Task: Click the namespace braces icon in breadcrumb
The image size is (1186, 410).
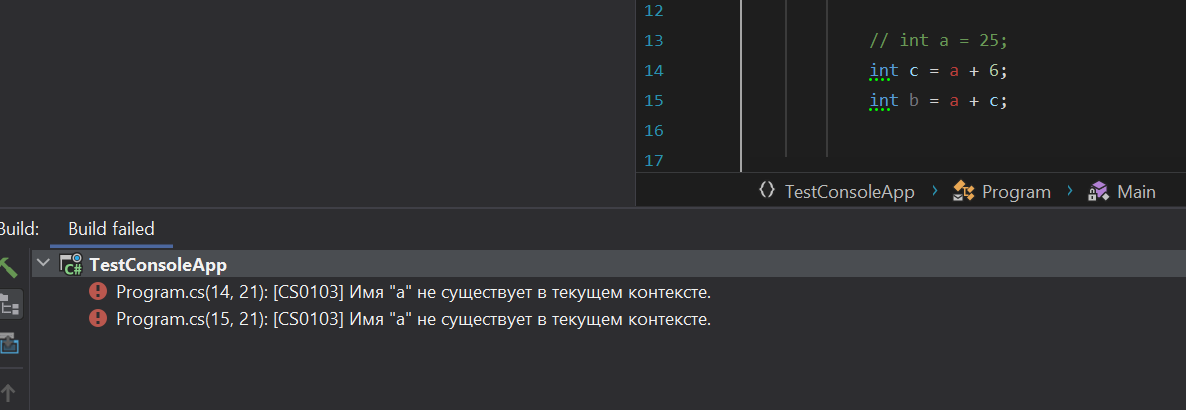Action: tap(767, 191)
